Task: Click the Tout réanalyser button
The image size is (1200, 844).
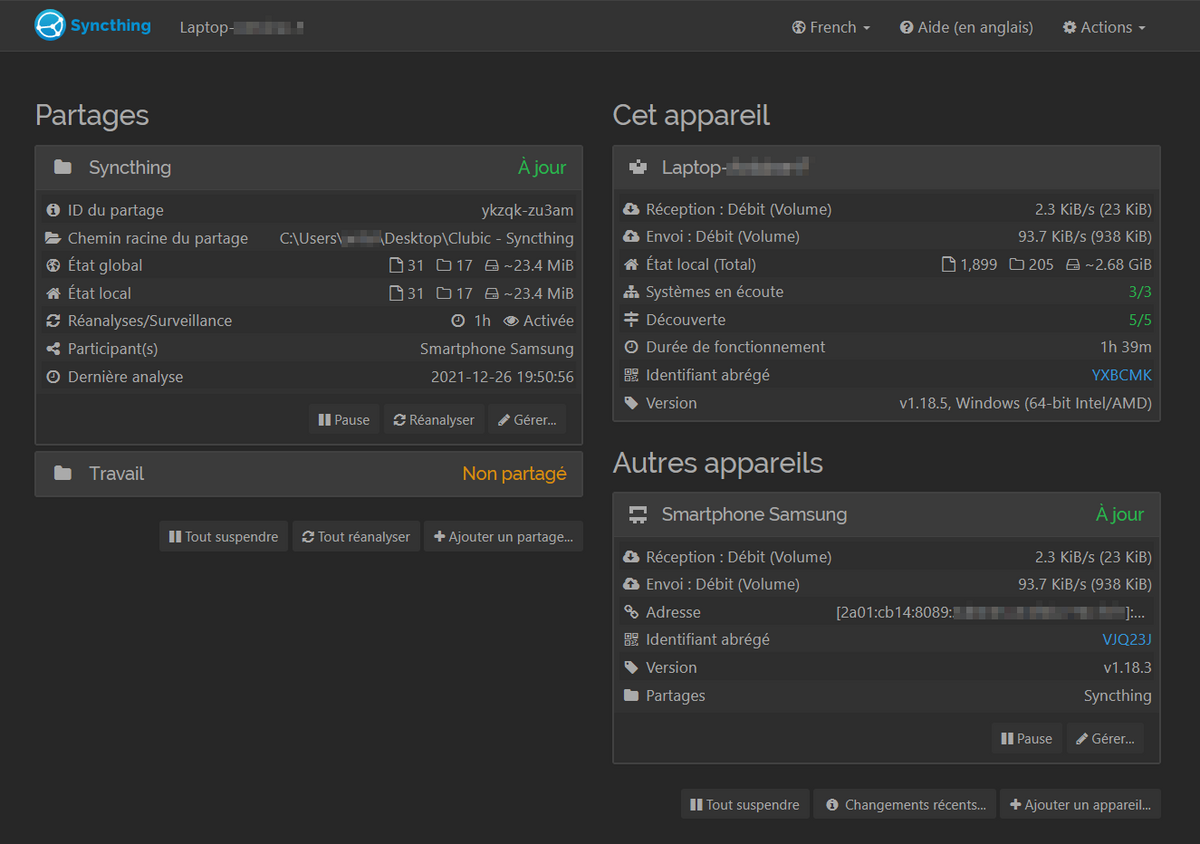Action: click(356, 537)
